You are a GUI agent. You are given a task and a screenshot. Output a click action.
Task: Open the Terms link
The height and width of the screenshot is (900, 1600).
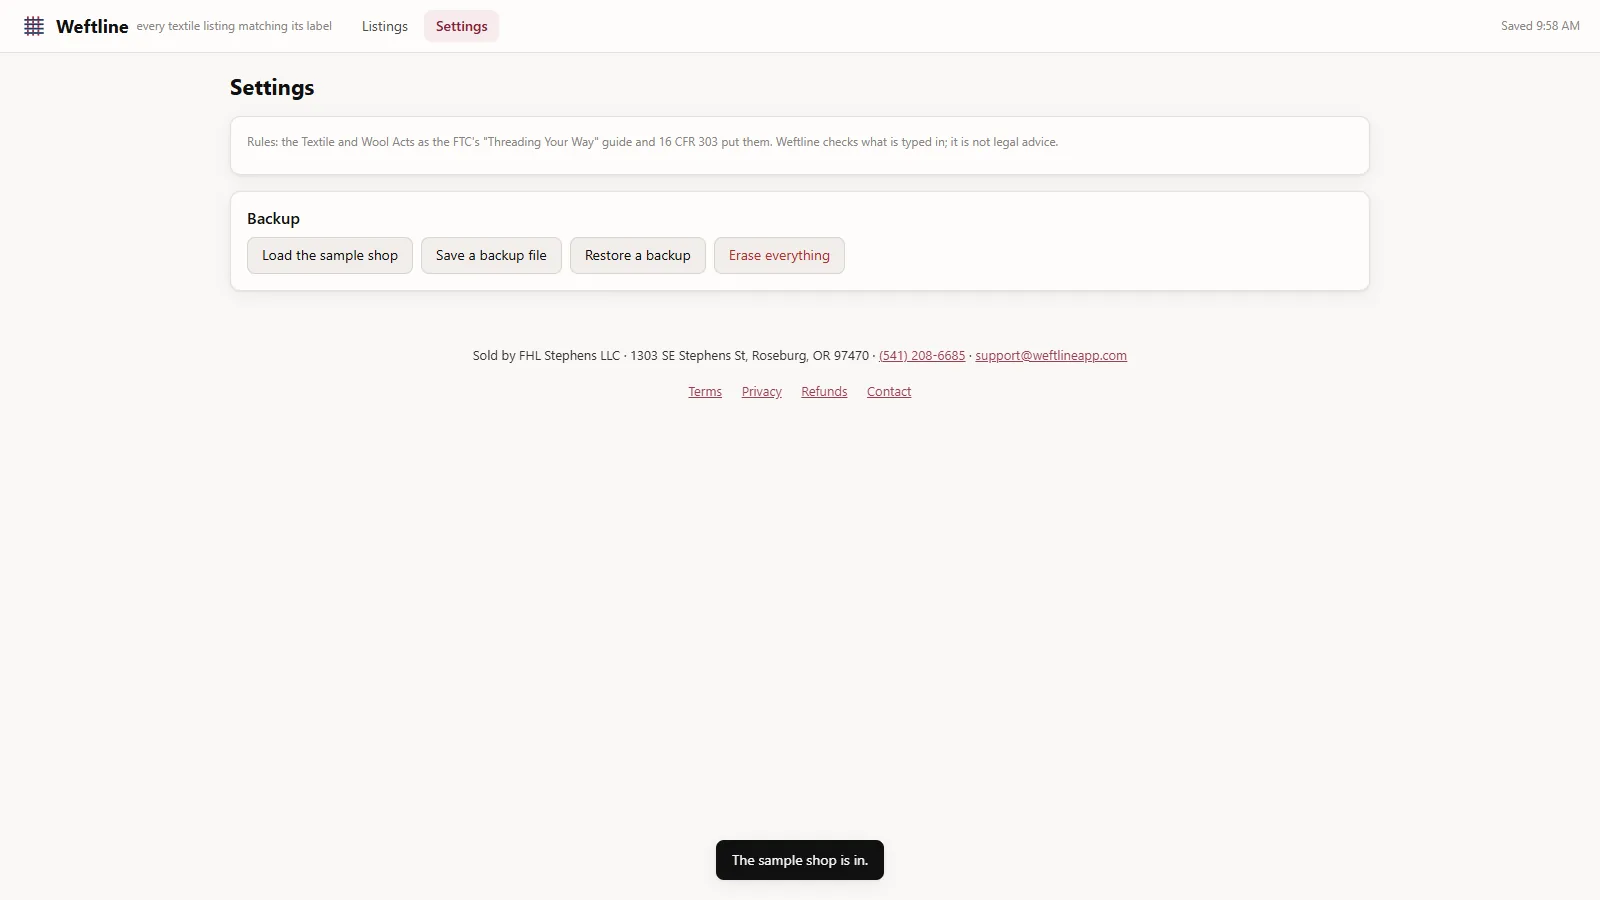tap(705, 392)
